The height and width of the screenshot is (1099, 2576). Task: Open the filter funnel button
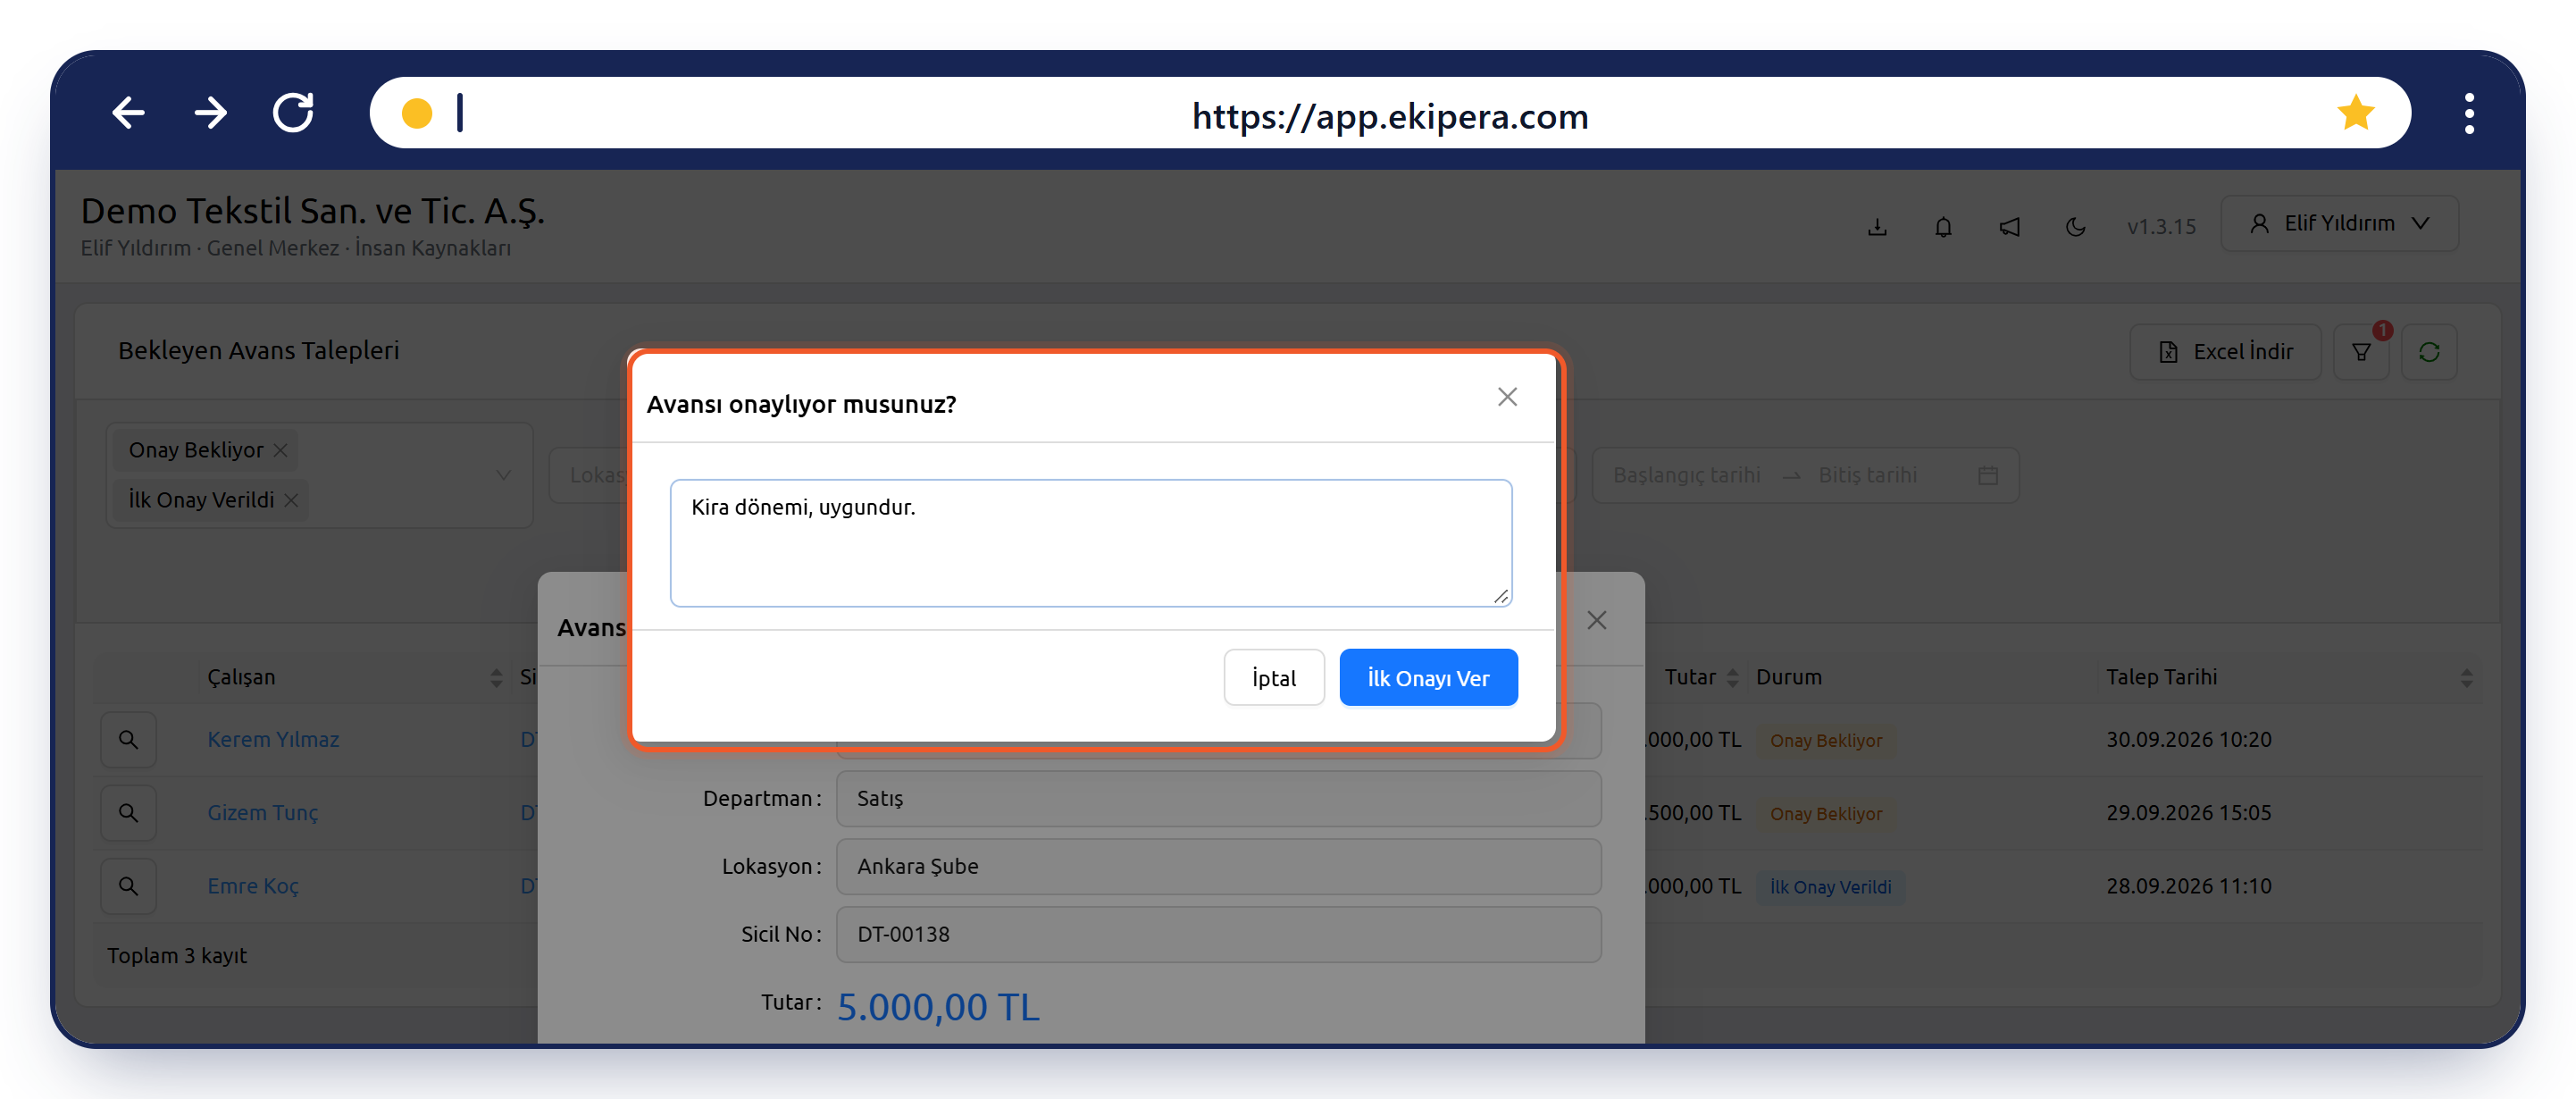[x=2361, y=352]
